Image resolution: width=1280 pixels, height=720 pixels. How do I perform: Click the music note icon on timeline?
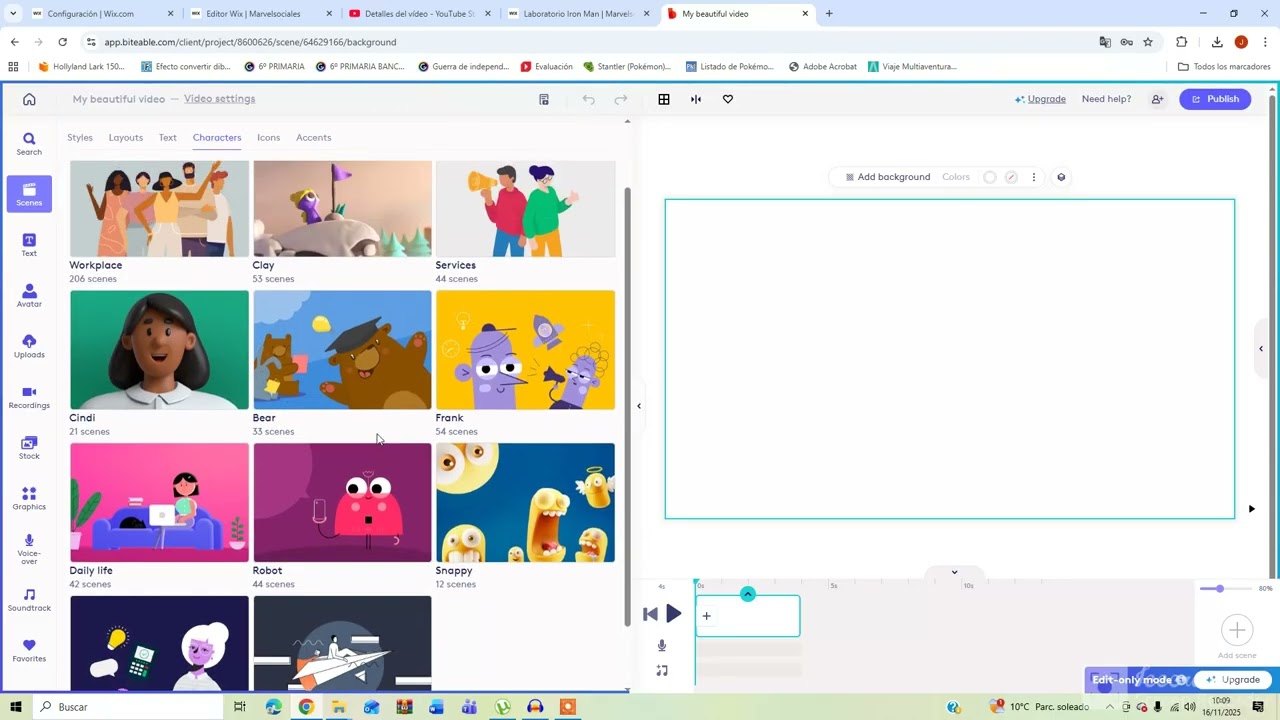tap(662, 670)
